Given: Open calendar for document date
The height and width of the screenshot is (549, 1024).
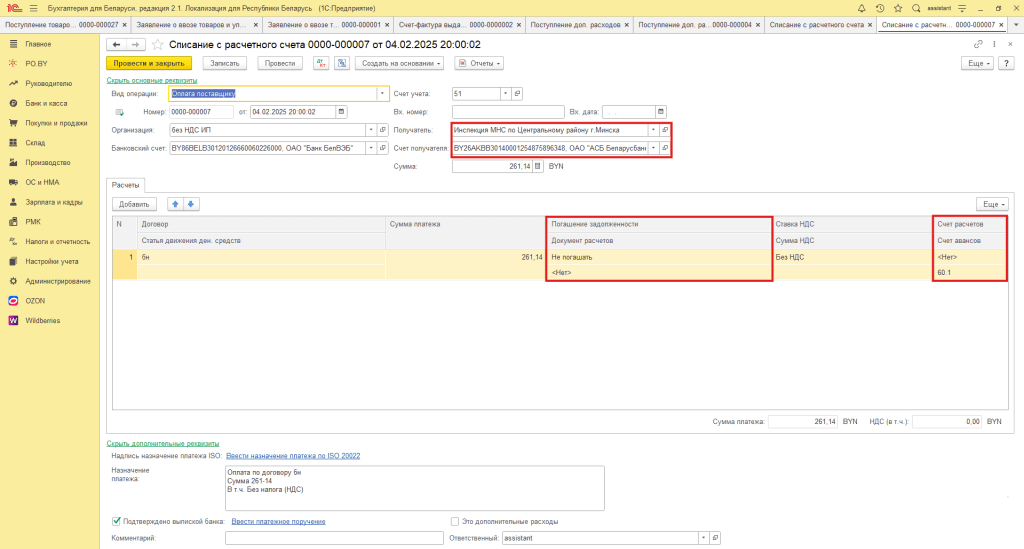Looking at the screenshot, I should [341, 112].
